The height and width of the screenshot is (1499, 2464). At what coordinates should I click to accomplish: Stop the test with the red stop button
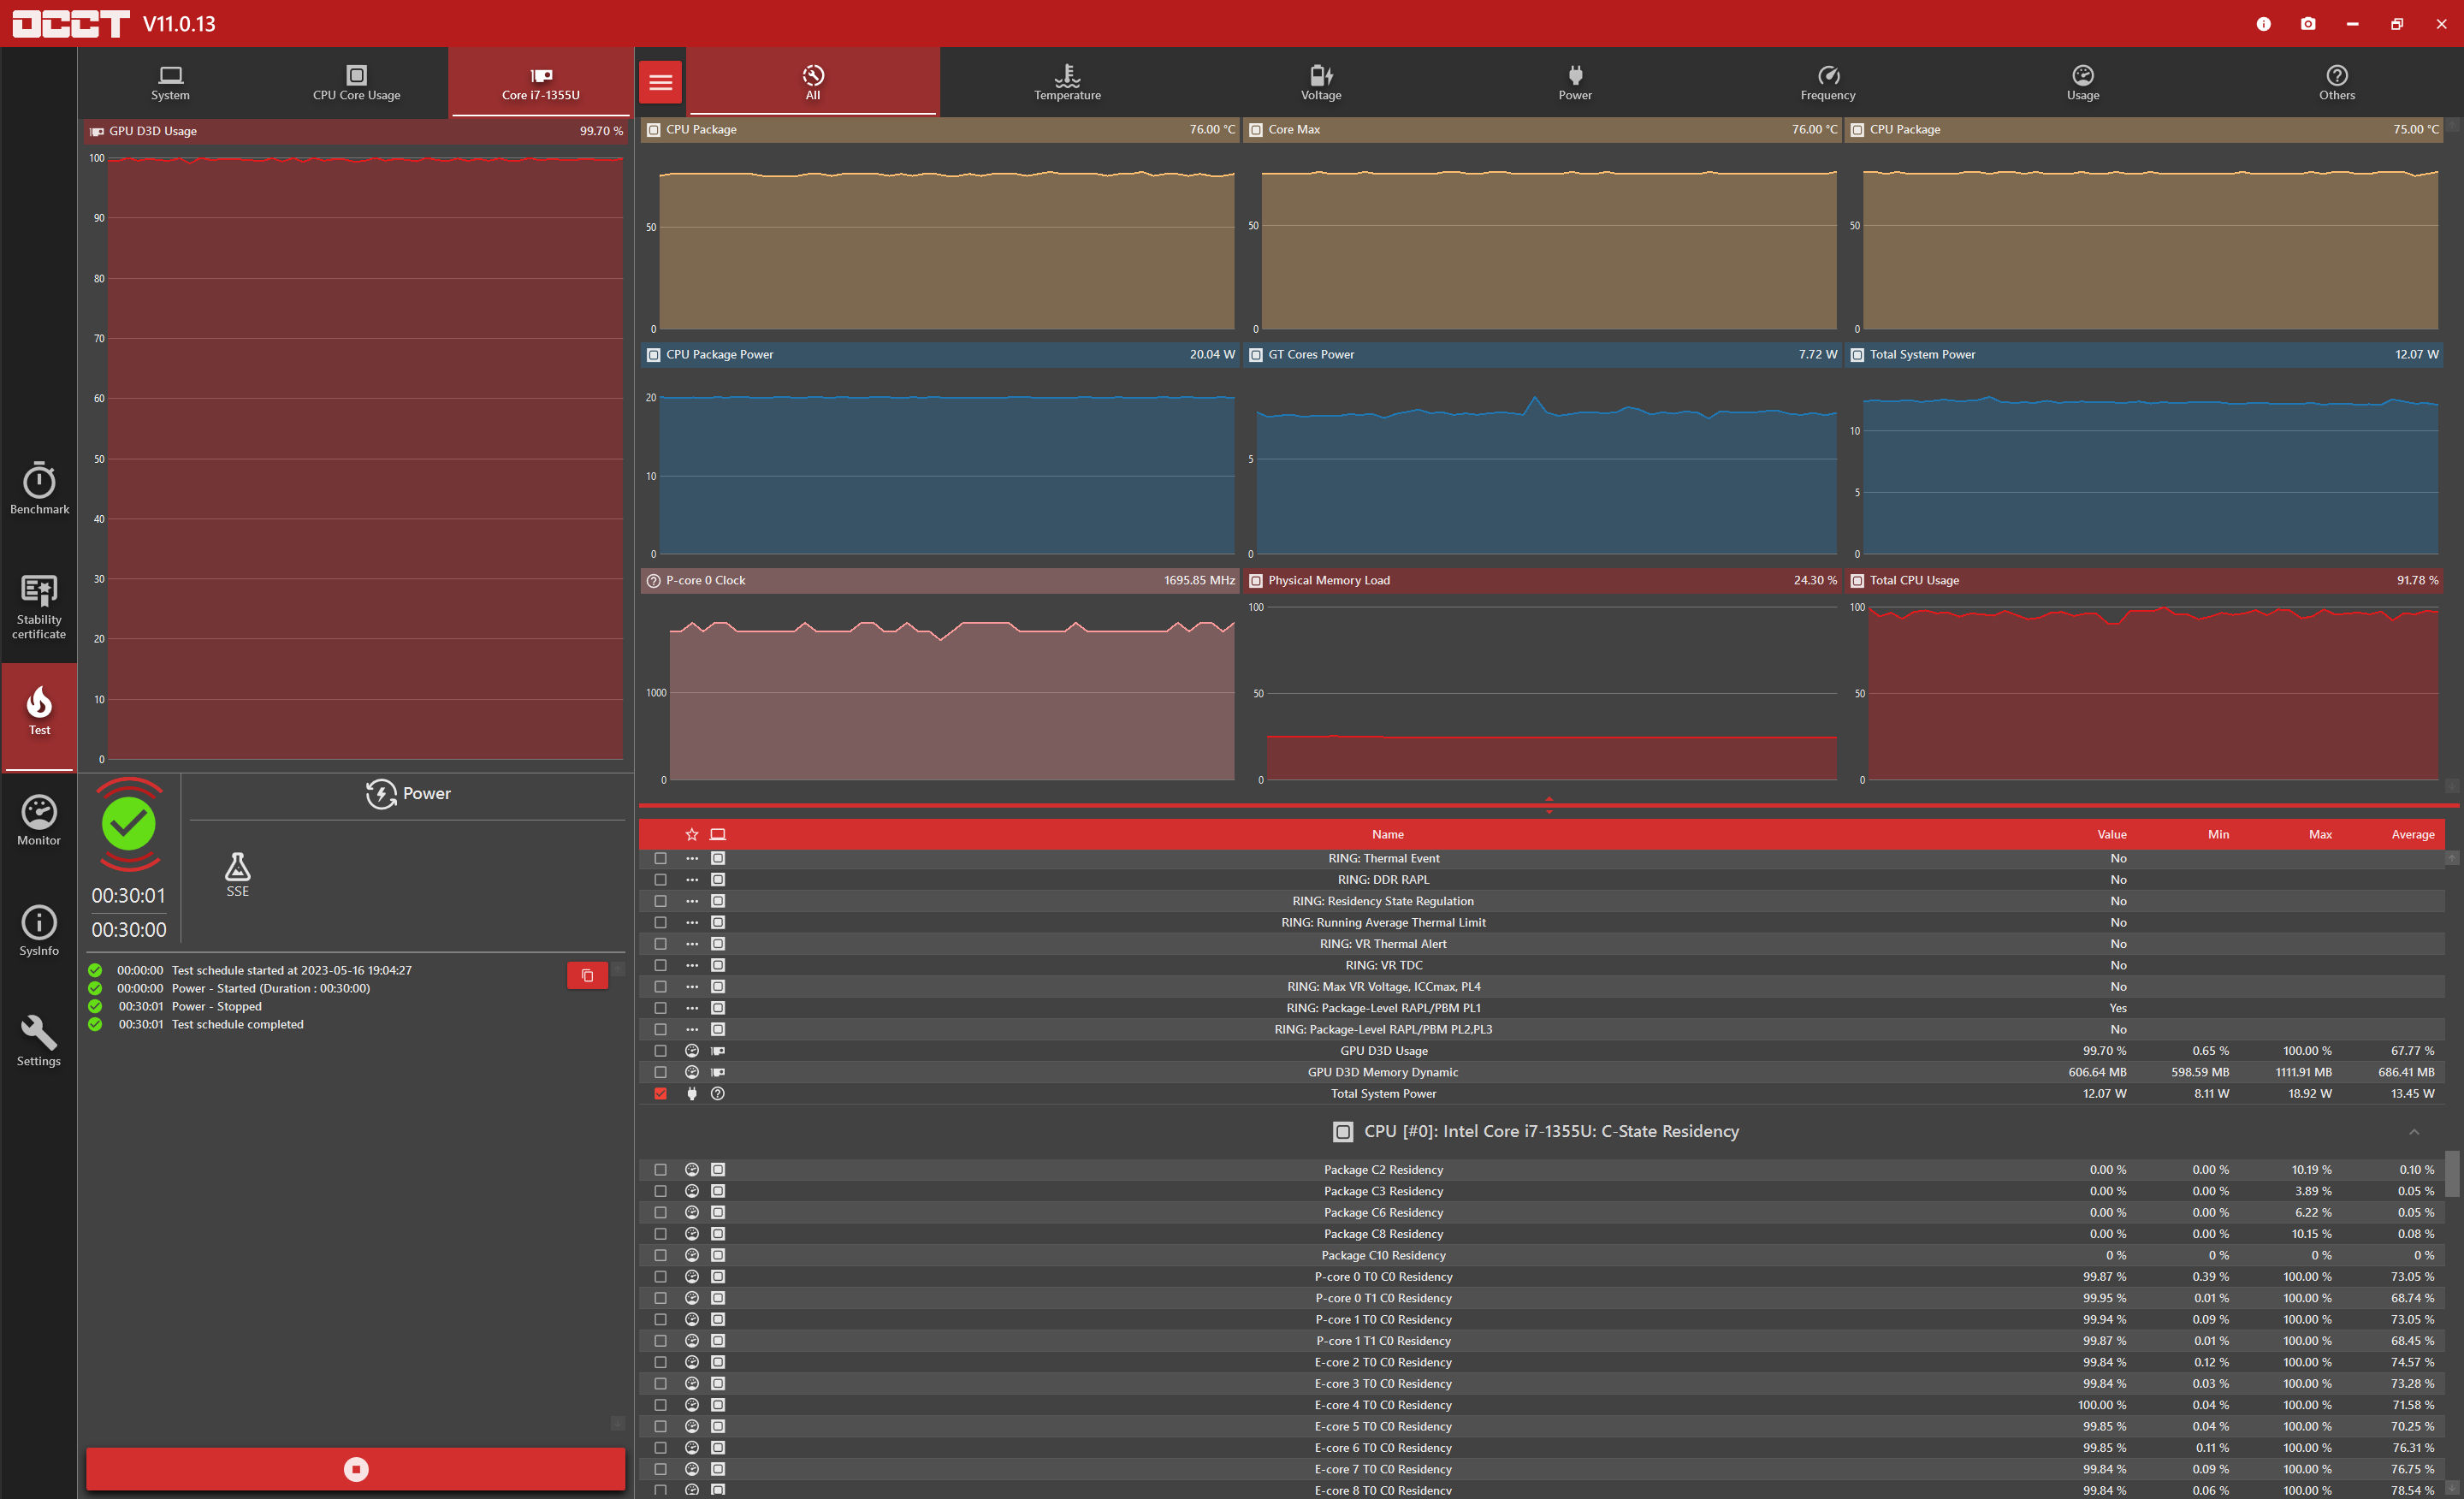(356, 1469)
